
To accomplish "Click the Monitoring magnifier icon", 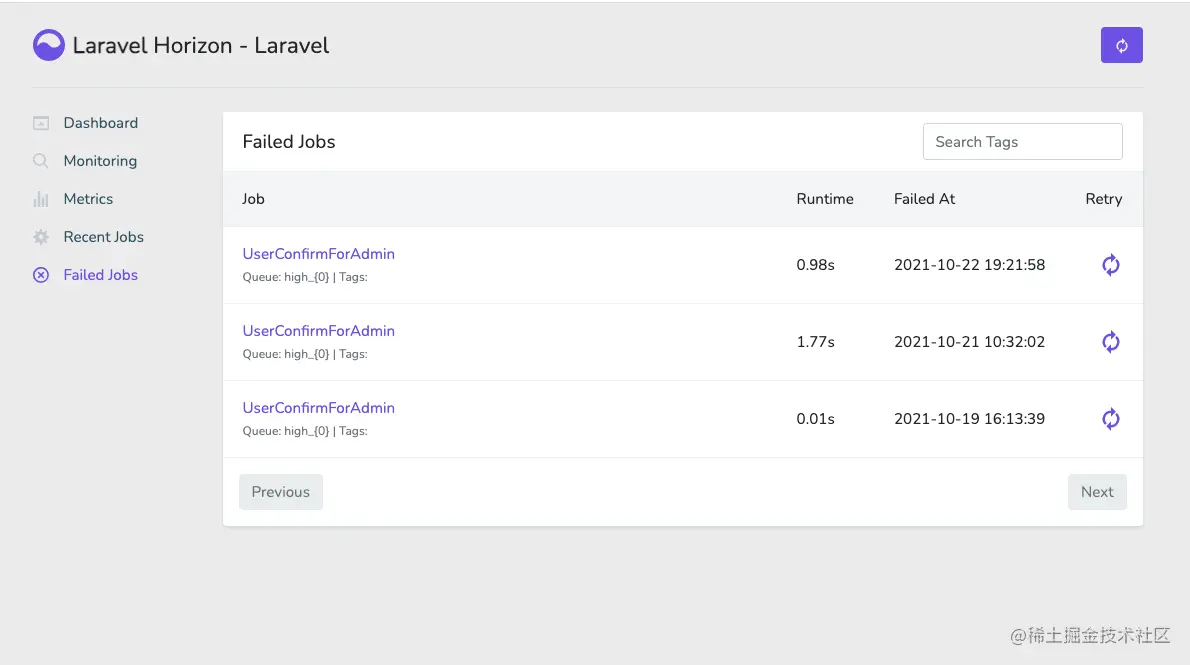I will (x=41, y=161).
